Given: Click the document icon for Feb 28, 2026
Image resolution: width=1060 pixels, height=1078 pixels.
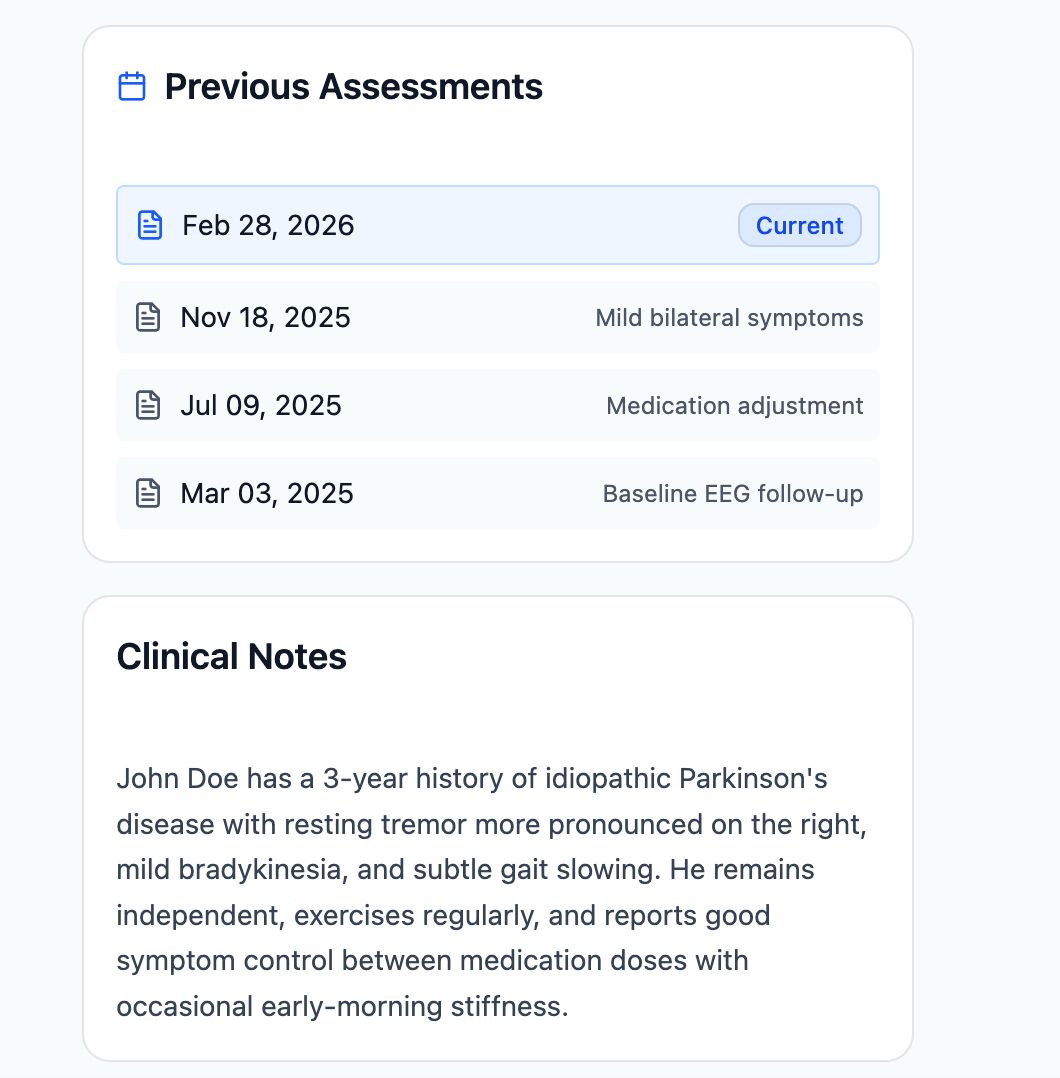Looking at the screenshot, I should 150,226.
